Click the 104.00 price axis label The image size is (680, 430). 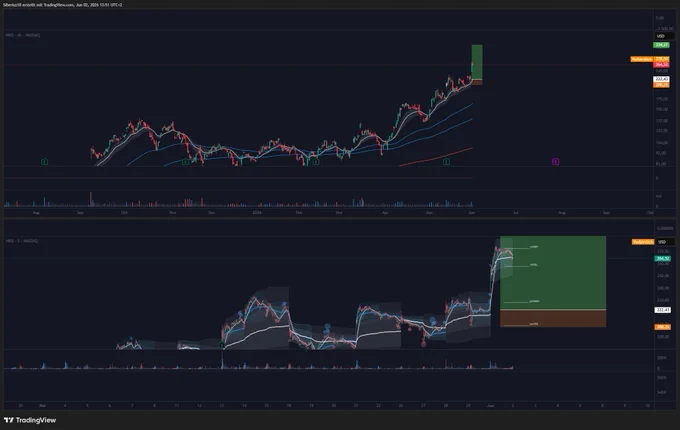[x=661, y=143]
